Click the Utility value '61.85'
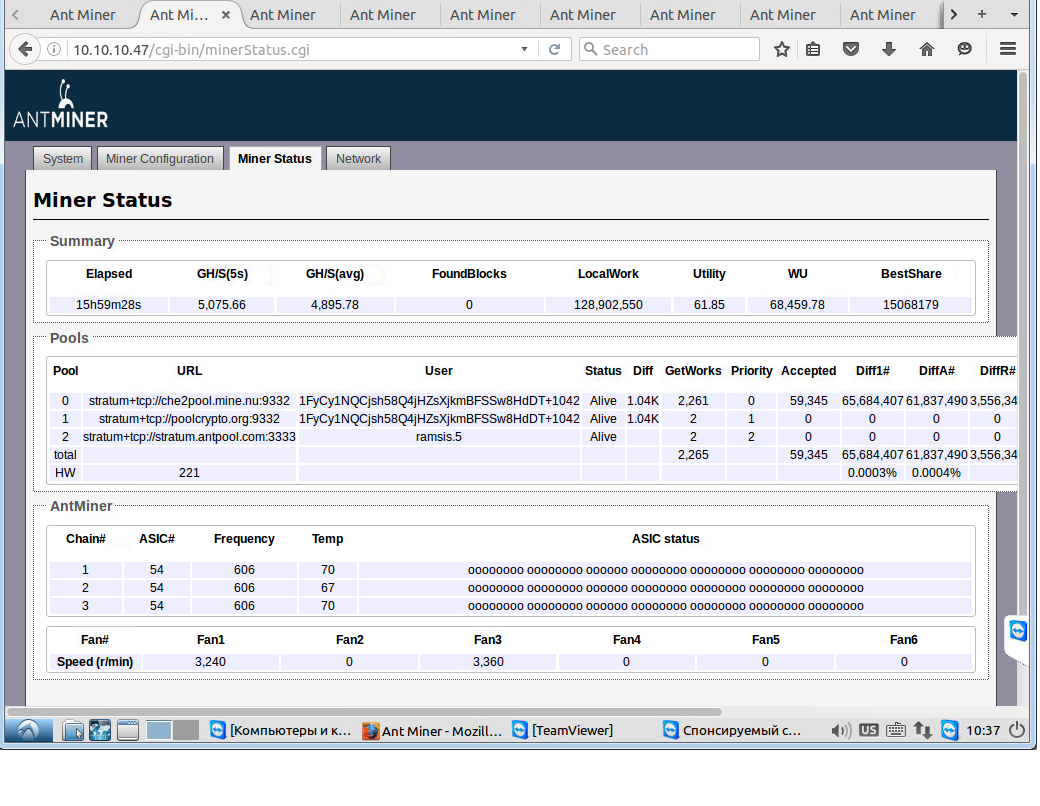The width and height of the screenshot is (1040, 806). [709, 304]
